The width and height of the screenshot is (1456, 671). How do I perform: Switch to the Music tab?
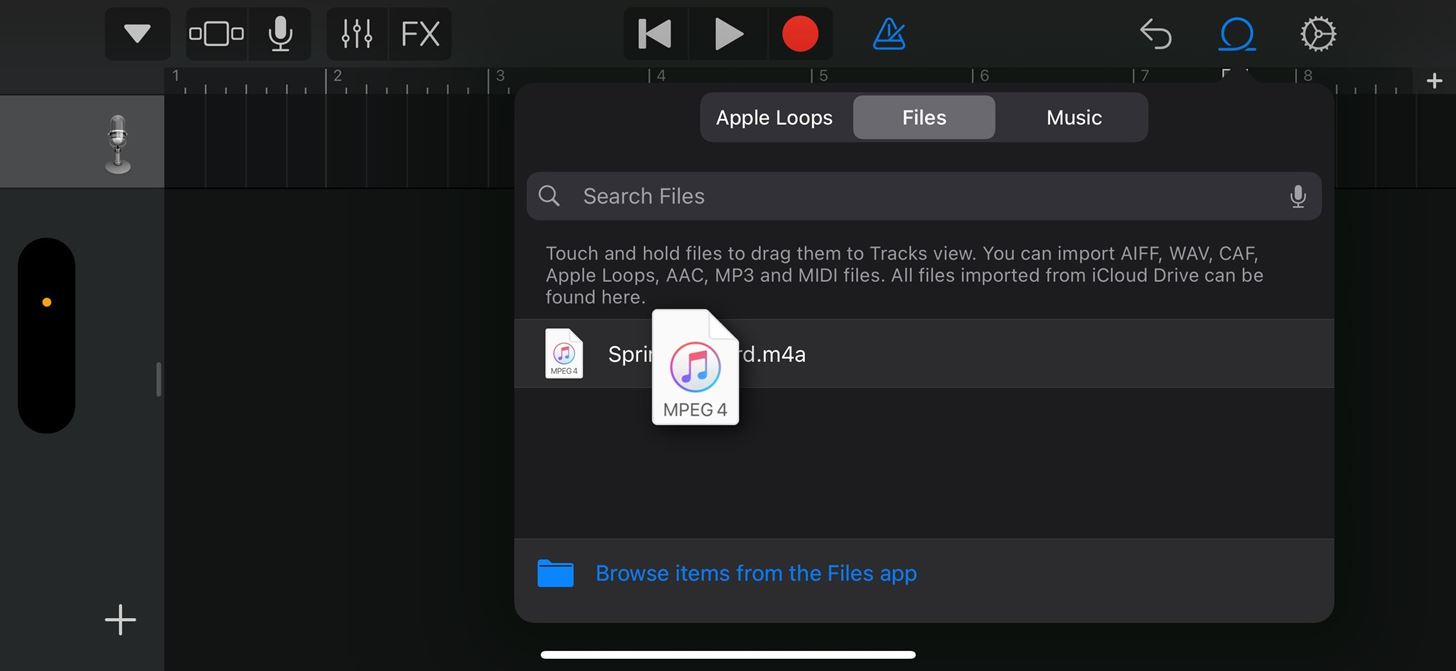(1073, 117)
